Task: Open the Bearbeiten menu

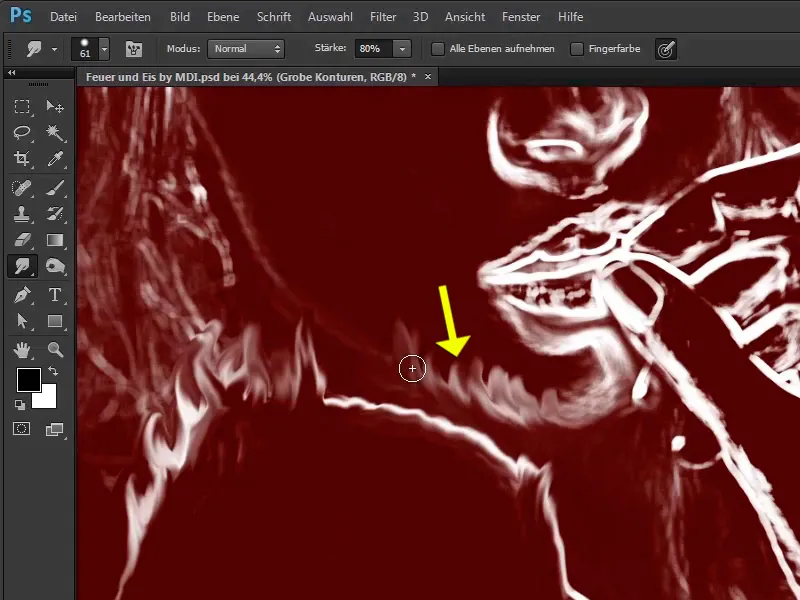Action: (x=123, y=17)
